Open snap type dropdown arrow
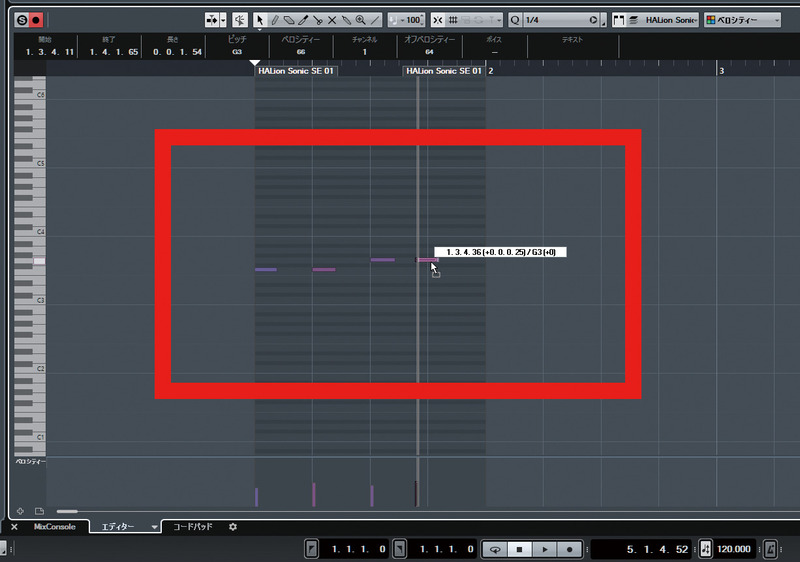Viewport: 800px width, 562px height. point(498,20)
